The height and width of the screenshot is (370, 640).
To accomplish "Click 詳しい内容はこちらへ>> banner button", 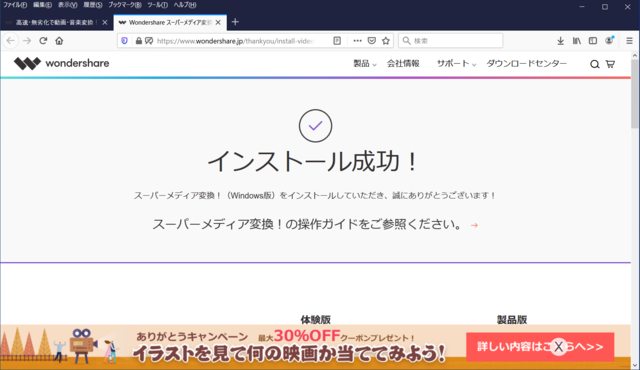I will click(x=540, y=347).
